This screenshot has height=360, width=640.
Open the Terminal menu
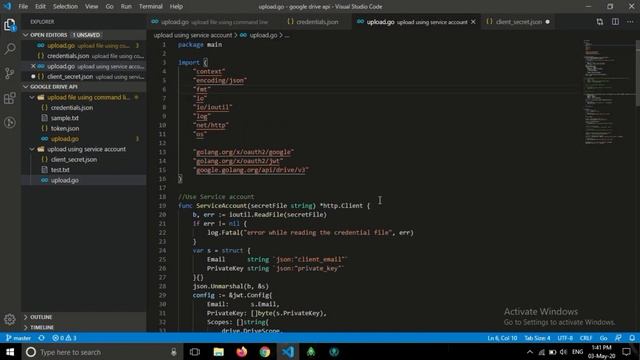[151, 7]
